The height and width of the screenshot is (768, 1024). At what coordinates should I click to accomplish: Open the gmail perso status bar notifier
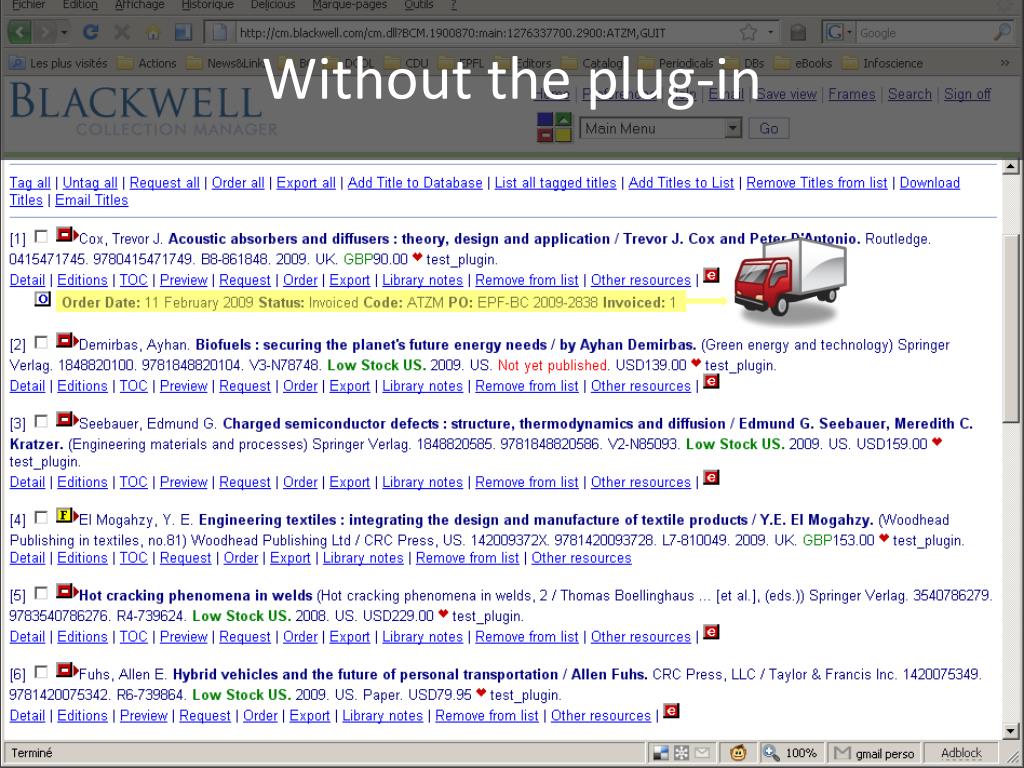[x=876, y=753]
